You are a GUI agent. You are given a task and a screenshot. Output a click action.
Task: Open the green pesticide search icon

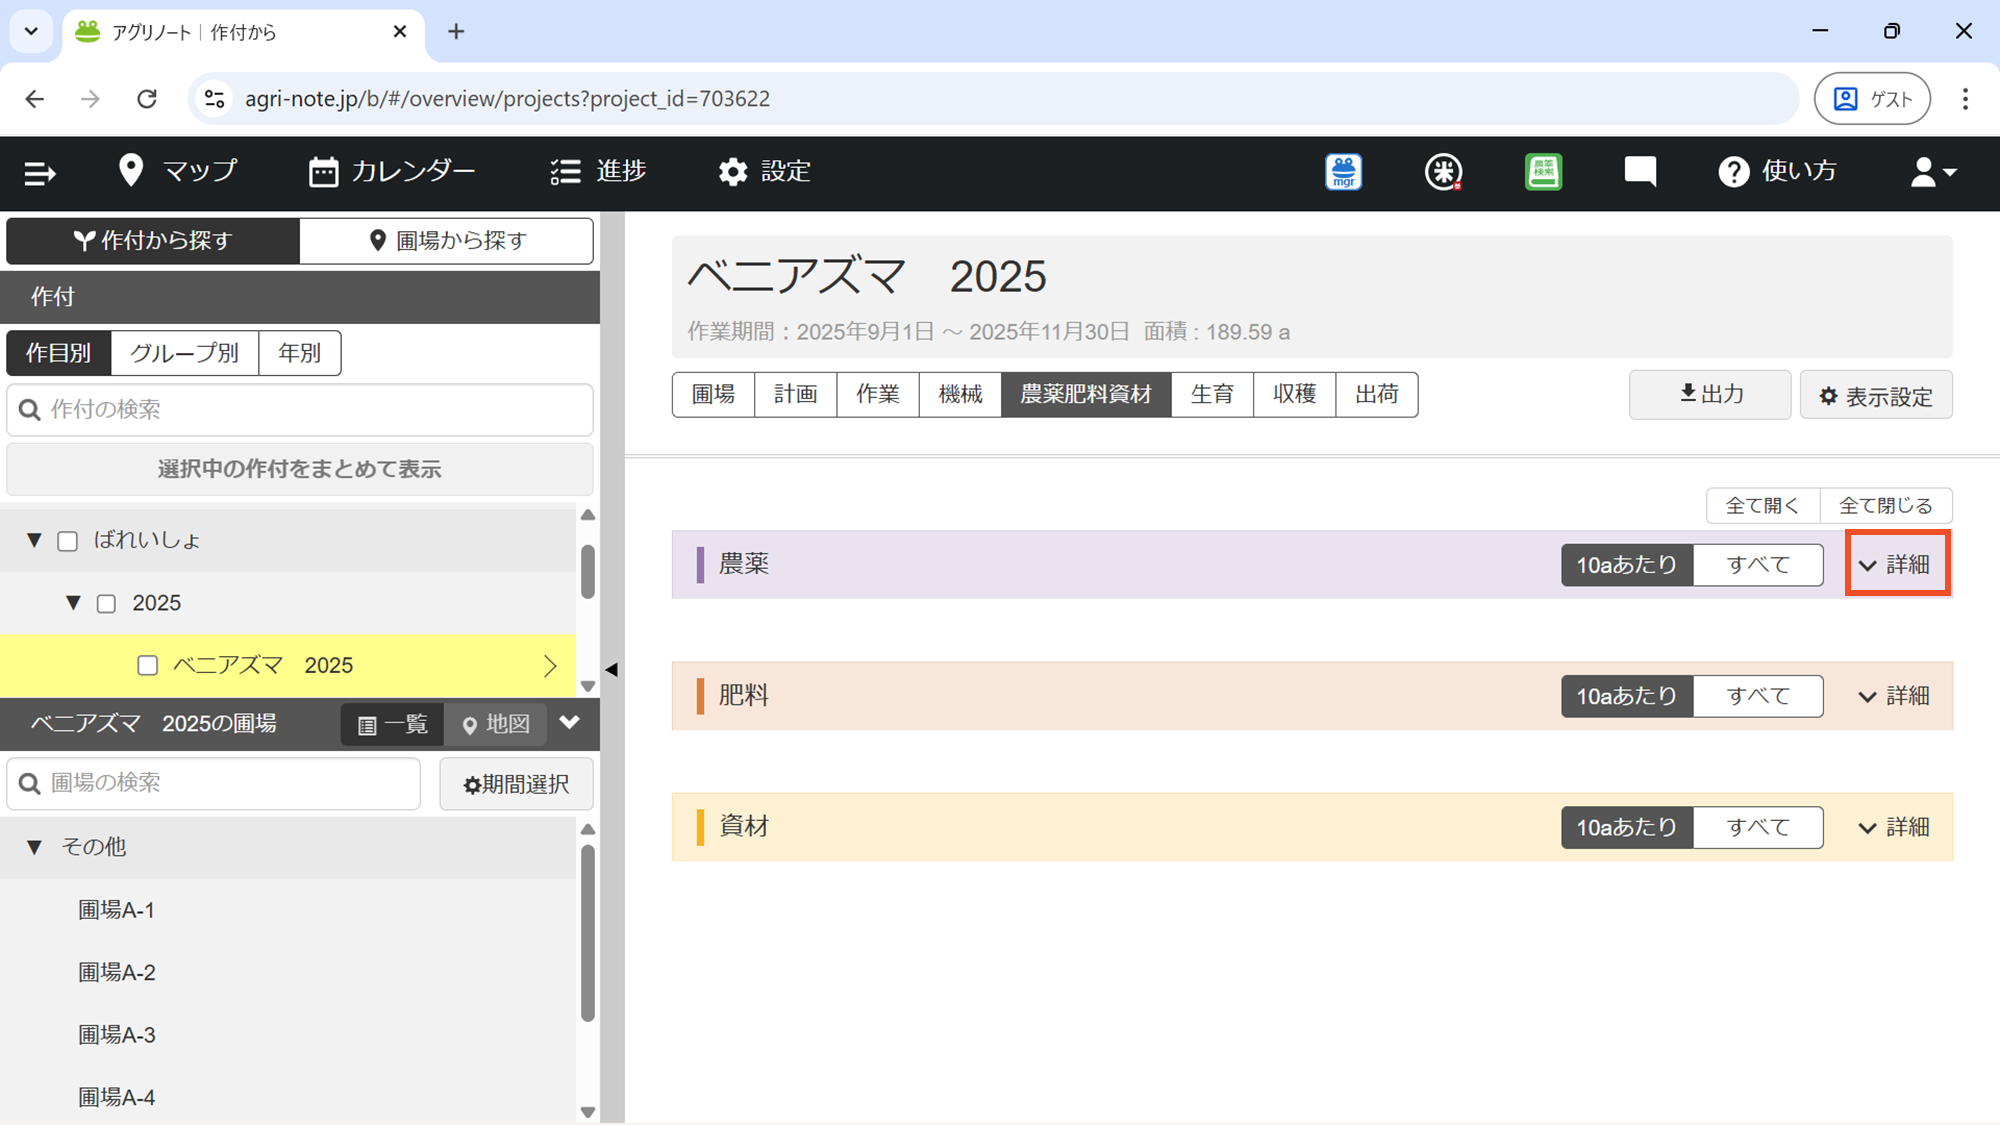(1543, 172)
